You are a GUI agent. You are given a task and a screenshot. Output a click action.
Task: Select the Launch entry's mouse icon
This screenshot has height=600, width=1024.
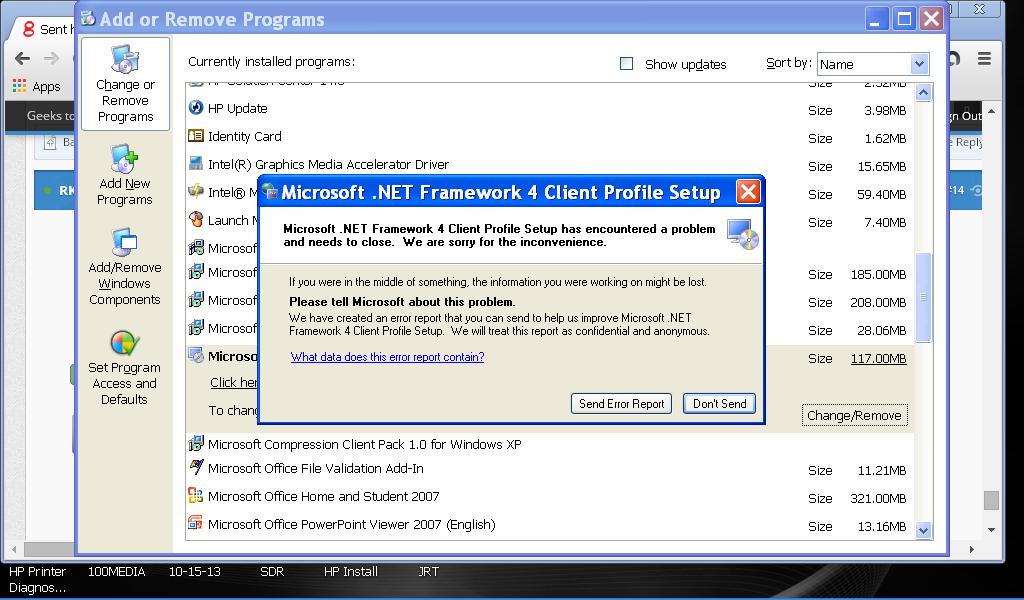click(196, 219)
